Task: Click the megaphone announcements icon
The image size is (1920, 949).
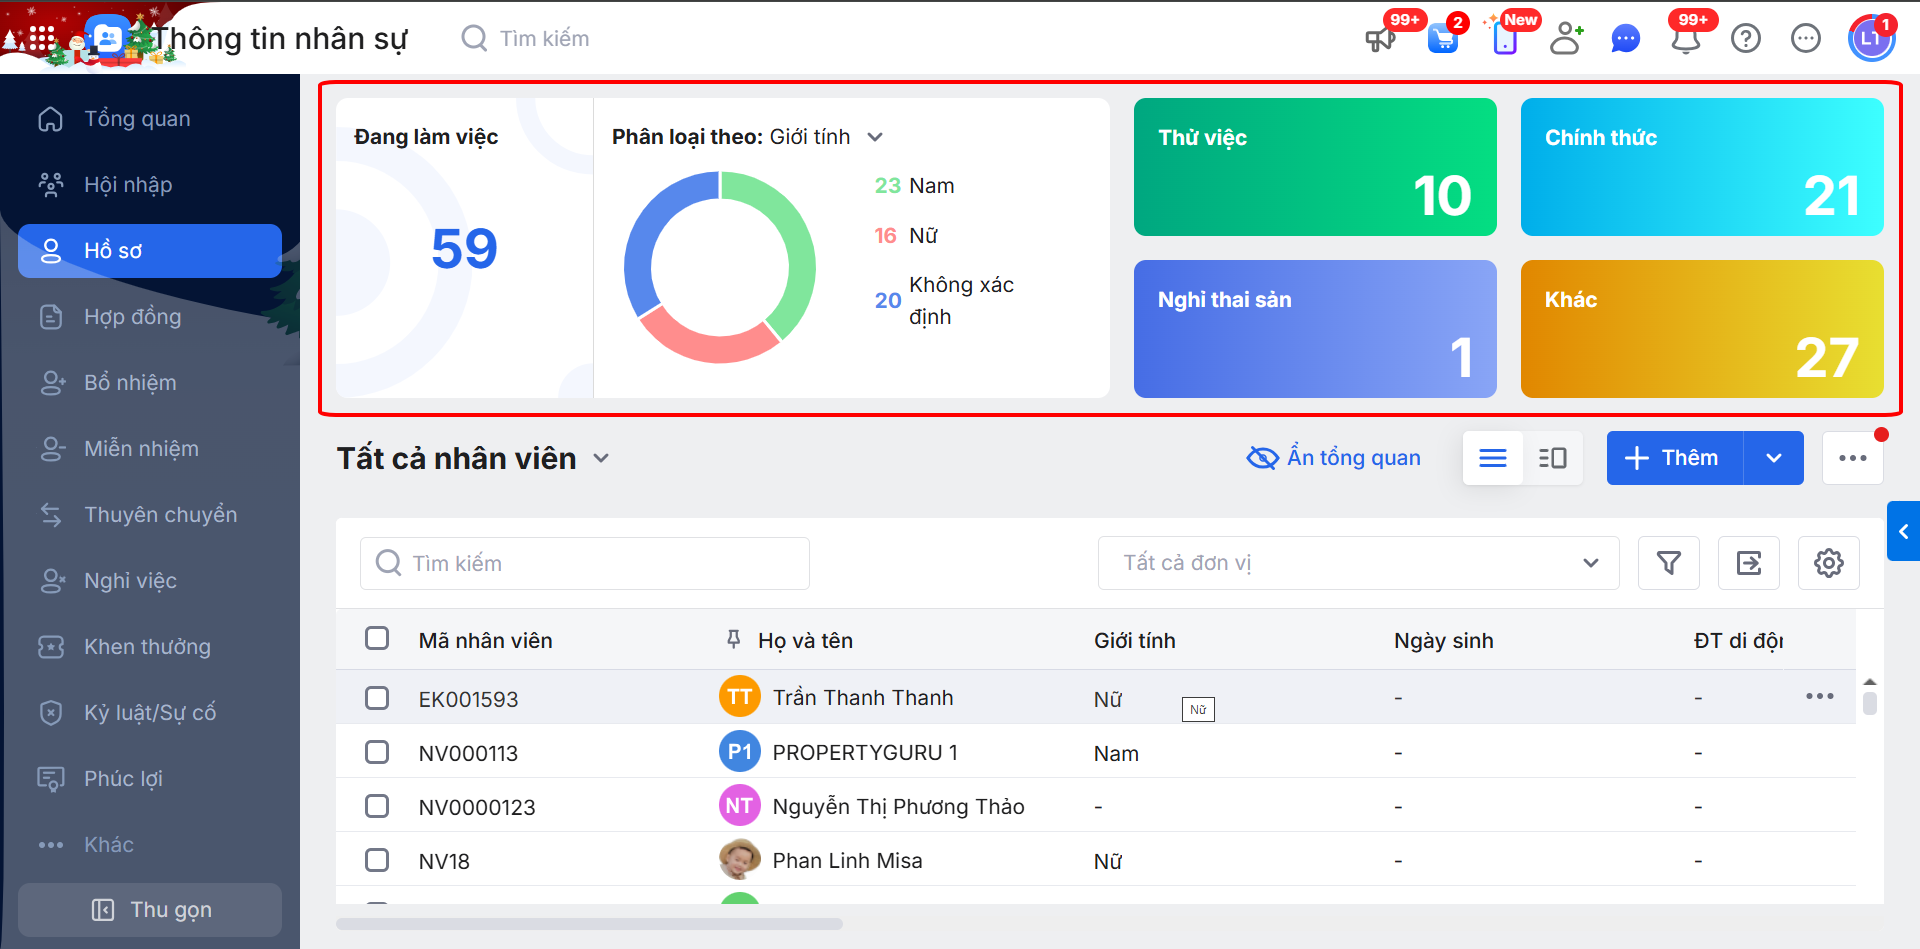Action: 1381,39
